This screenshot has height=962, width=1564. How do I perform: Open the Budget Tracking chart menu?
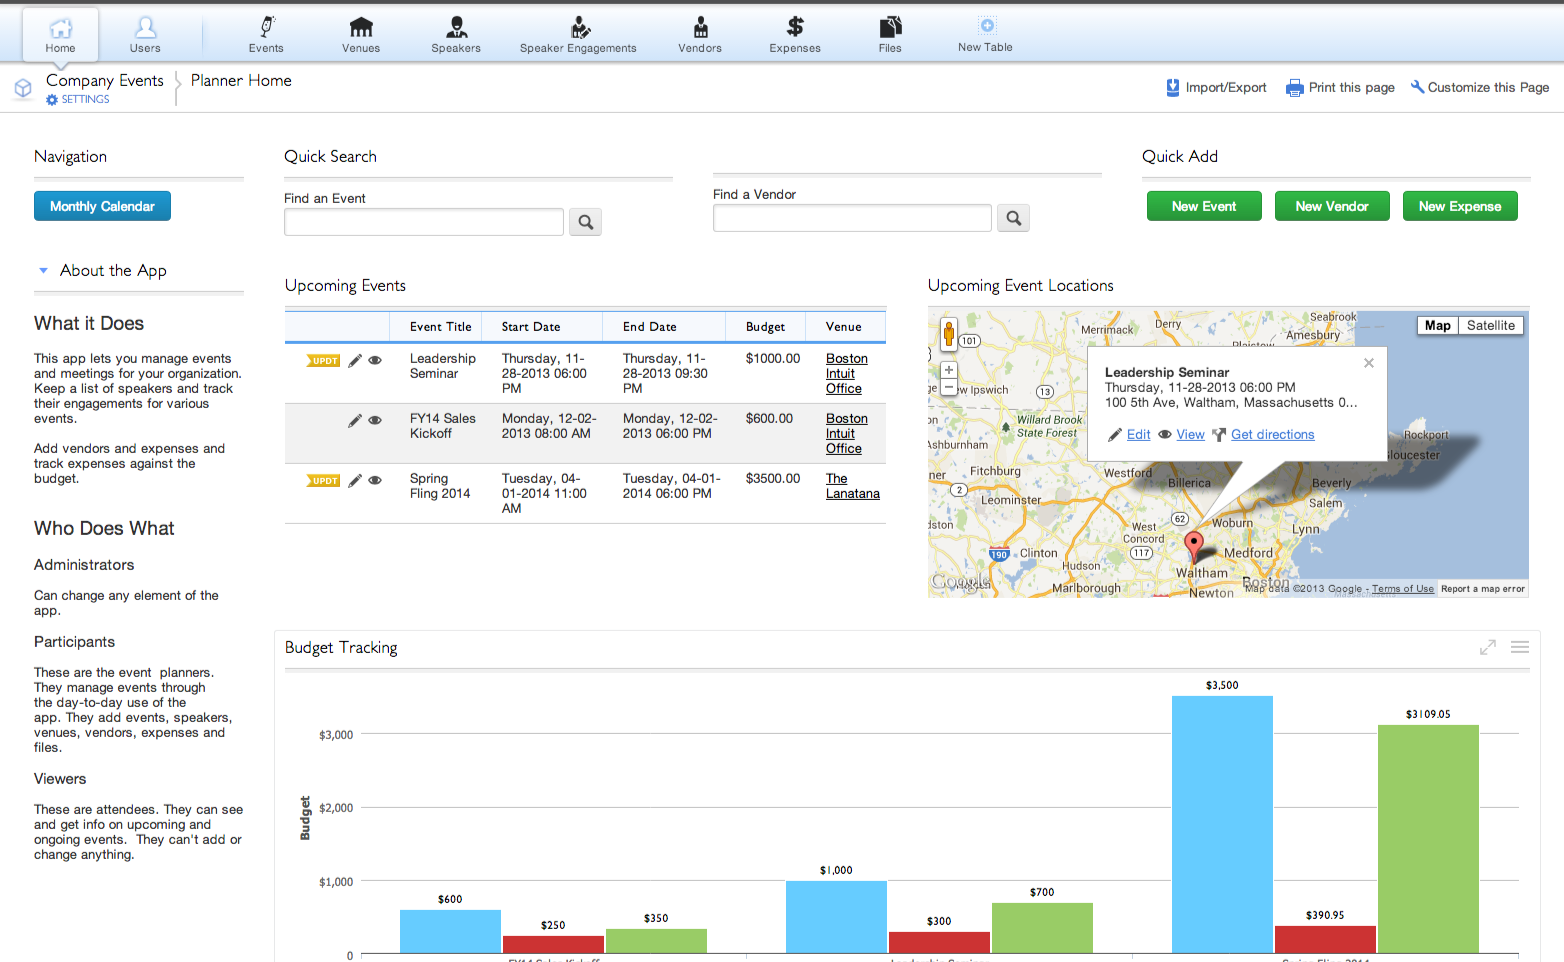coord(1519,647)
